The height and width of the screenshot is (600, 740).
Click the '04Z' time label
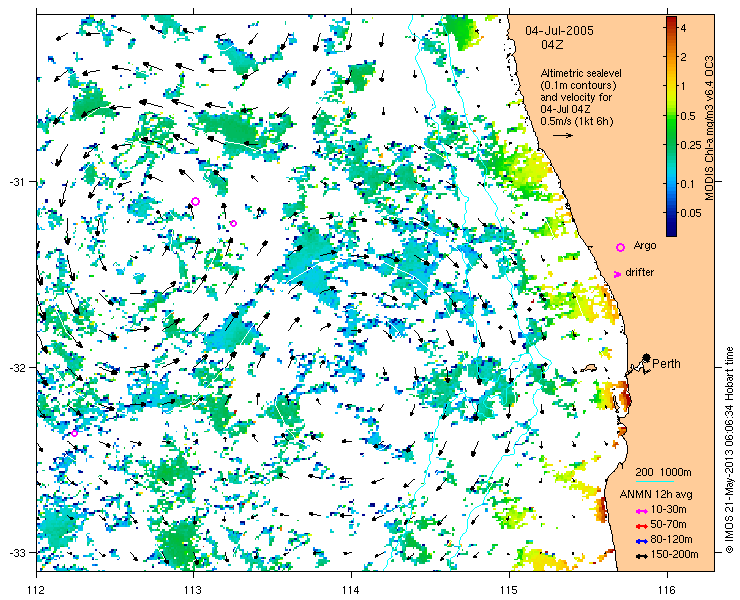coord(552,45)
